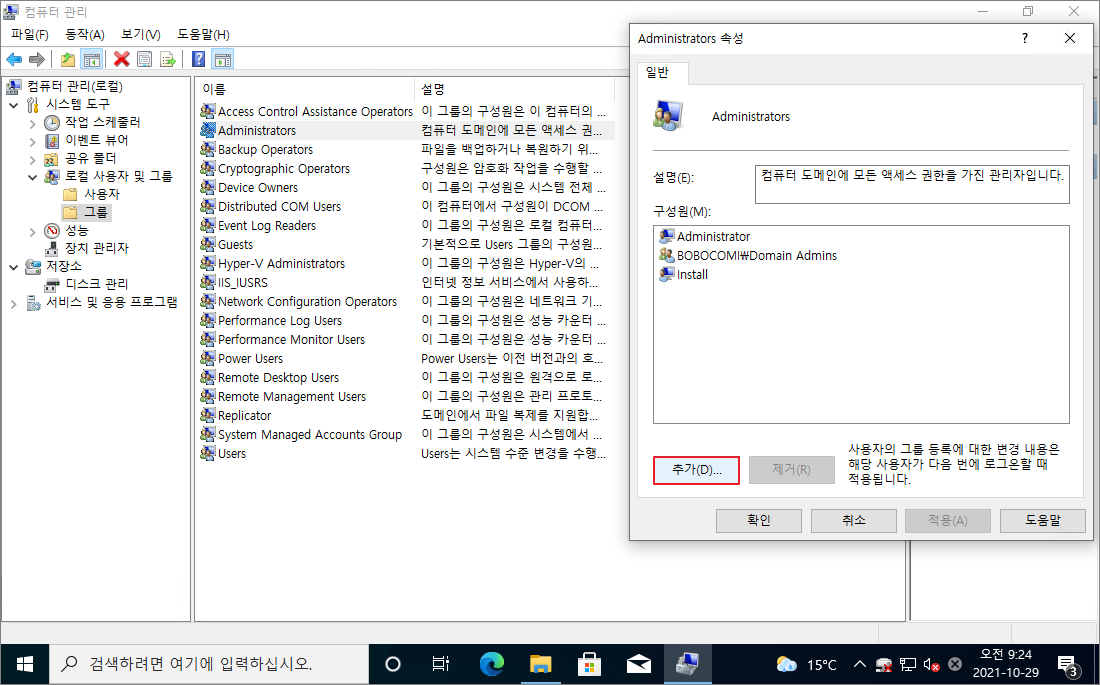Viewport: 1100px width, 685px height.
Task: Open File Explorer from the taskbar
Action: pyautogui.click(x=540, y=664)
